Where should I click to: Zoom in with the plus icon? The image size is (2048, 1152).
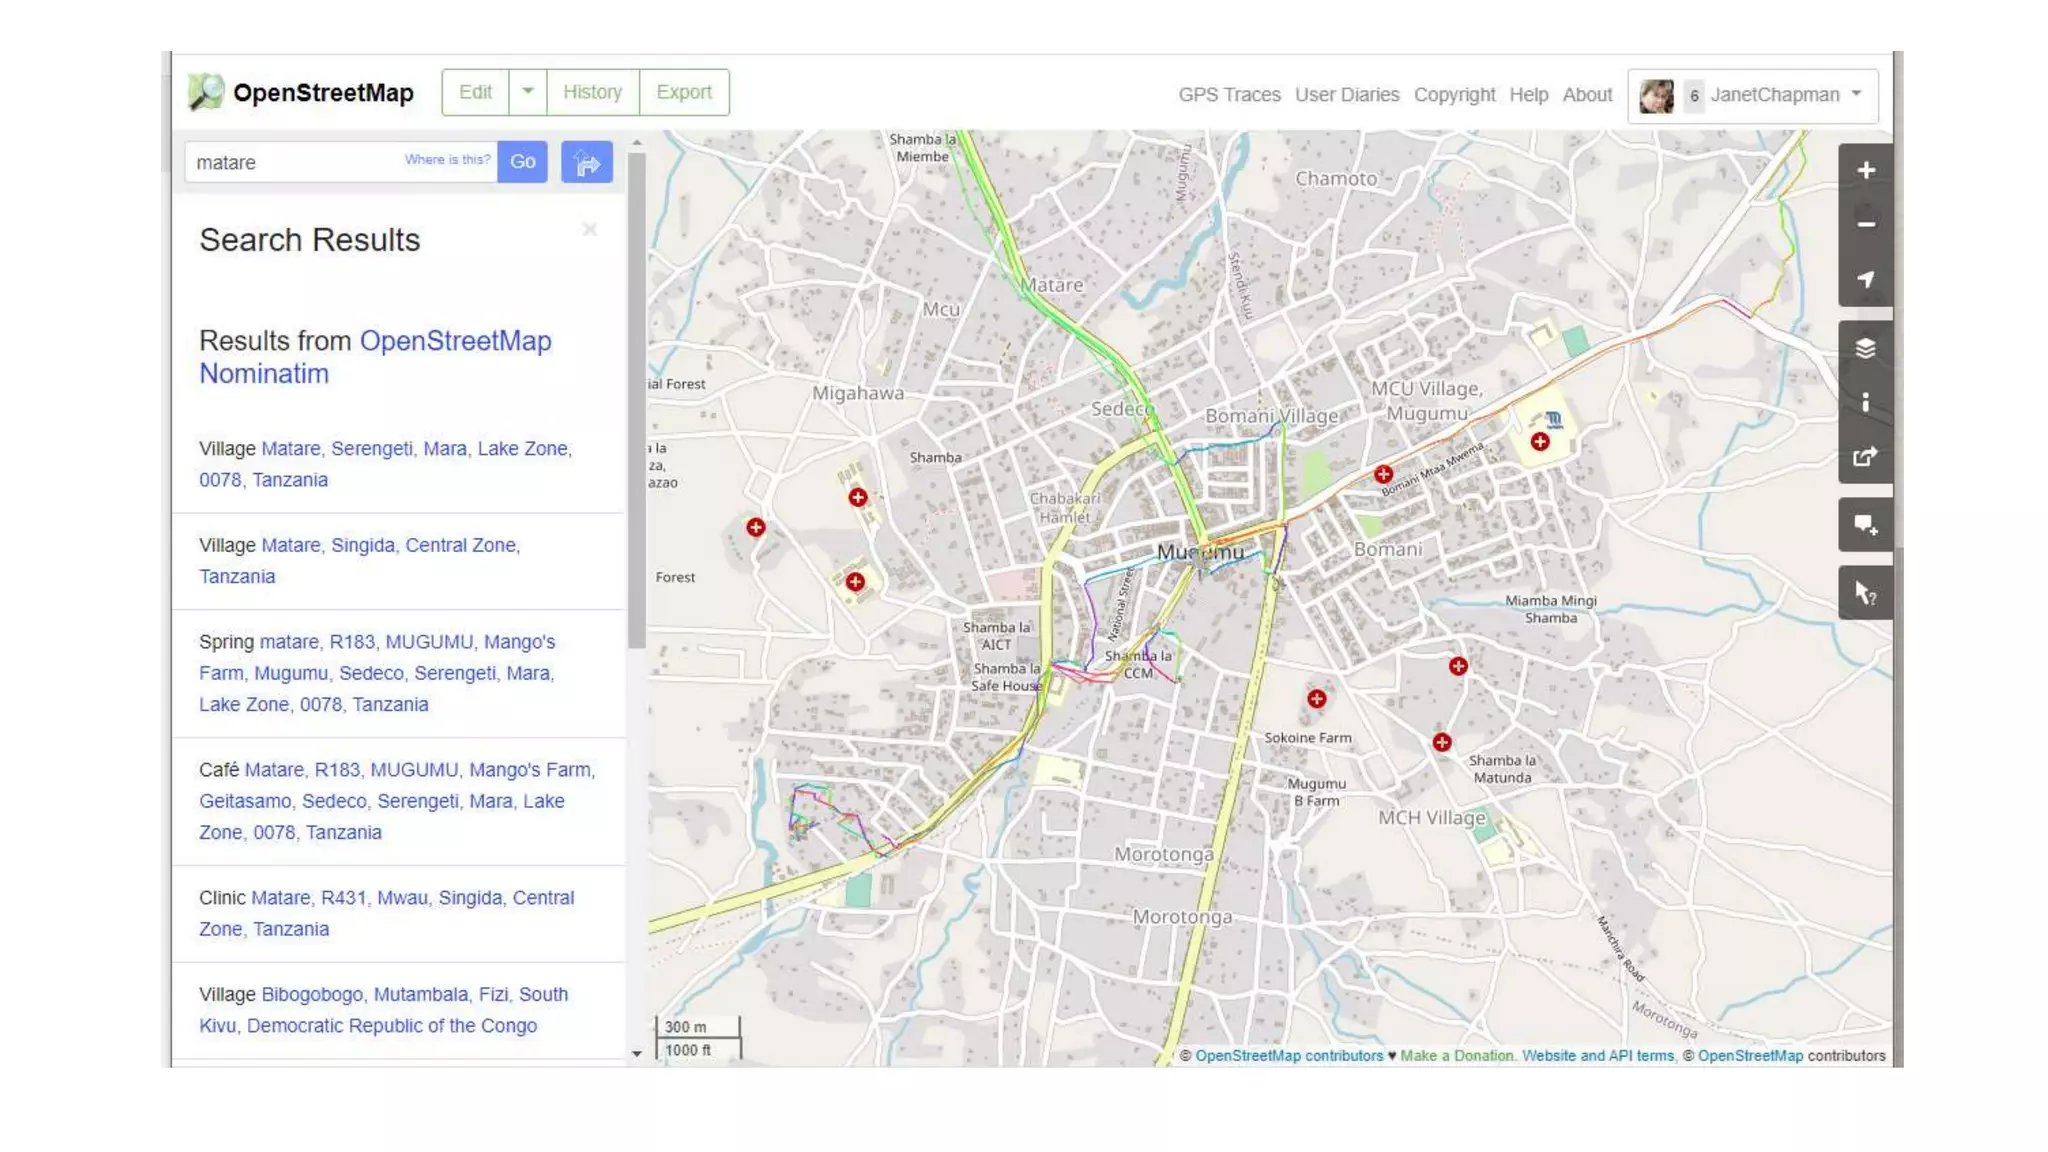pos(1865,171)
